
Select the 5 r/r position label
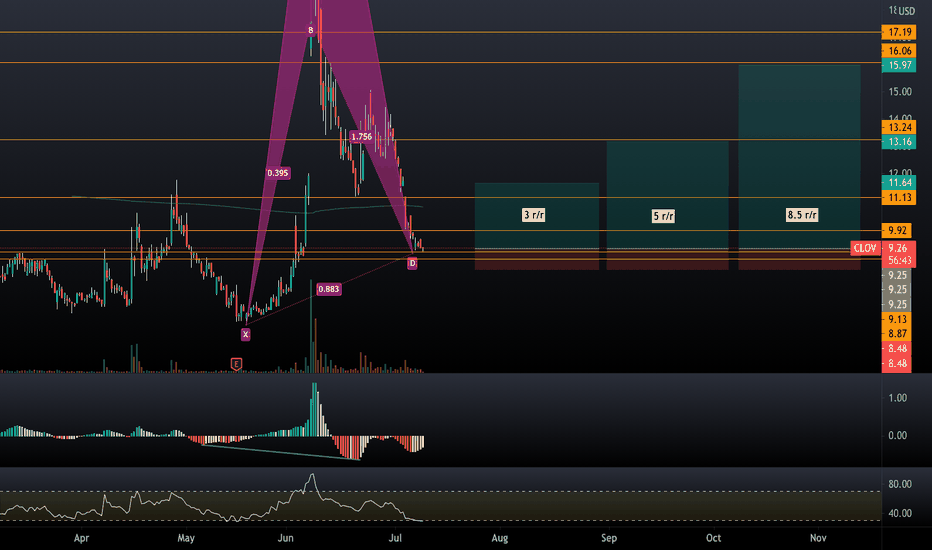tap(663, 216)
